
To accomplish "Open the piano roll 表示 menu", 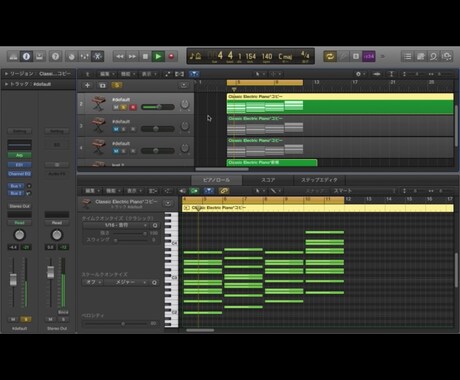I will (x=133, y=191).
